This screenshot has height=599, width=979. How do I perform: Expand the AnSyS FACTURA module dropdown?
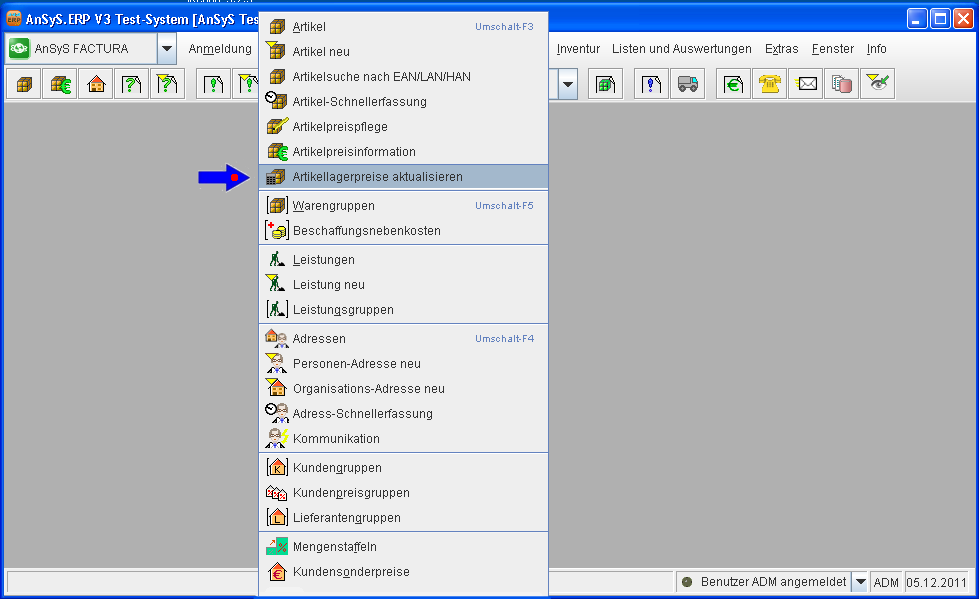[x=167, y=48]
